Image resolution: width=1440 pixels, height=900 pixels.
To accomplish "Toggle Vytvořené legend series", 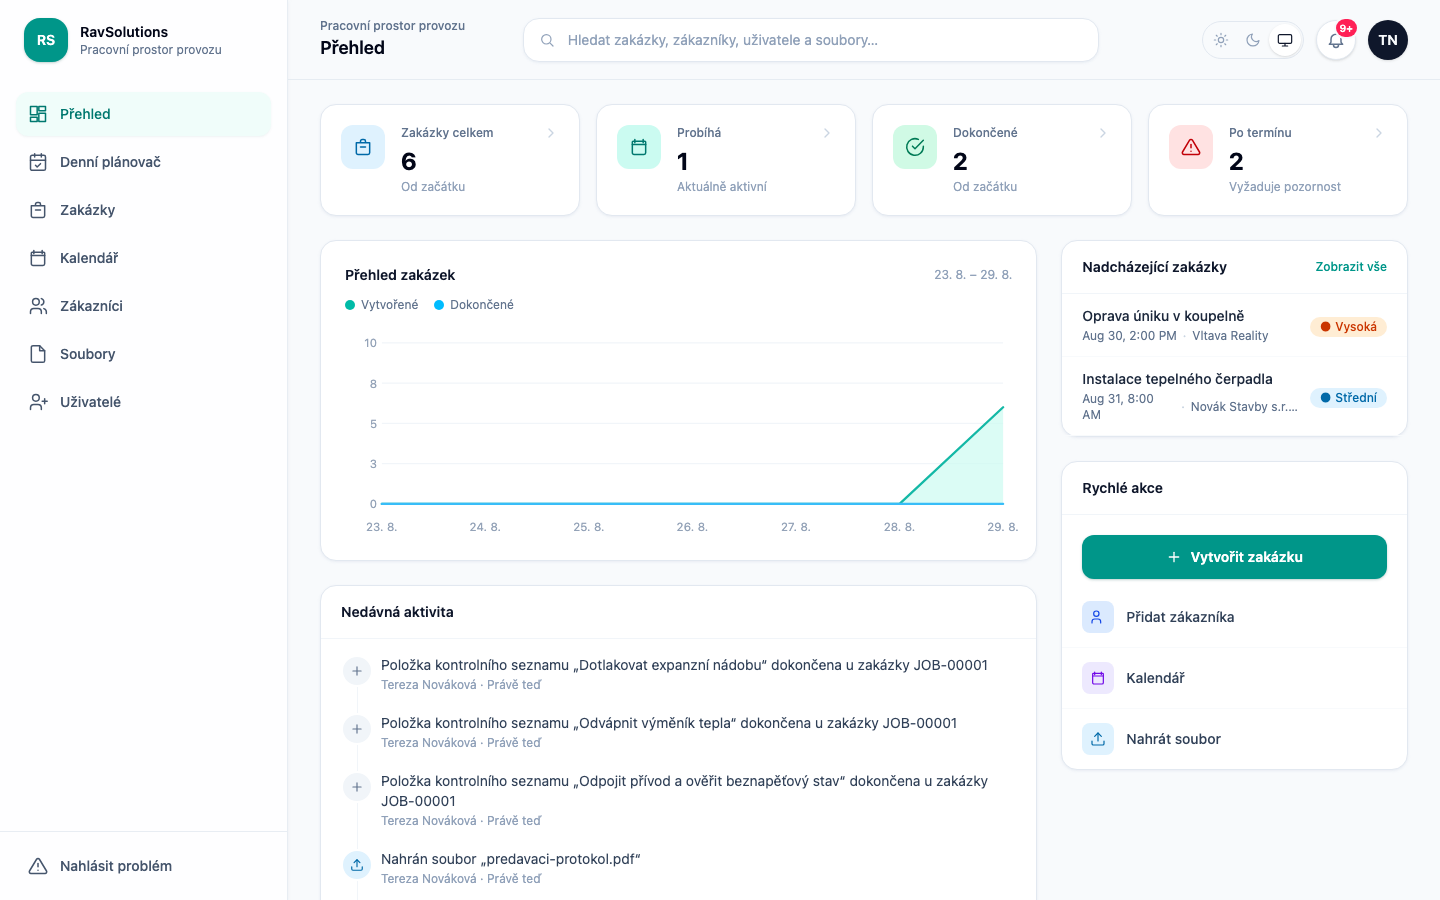I will [x=382, y=305].
